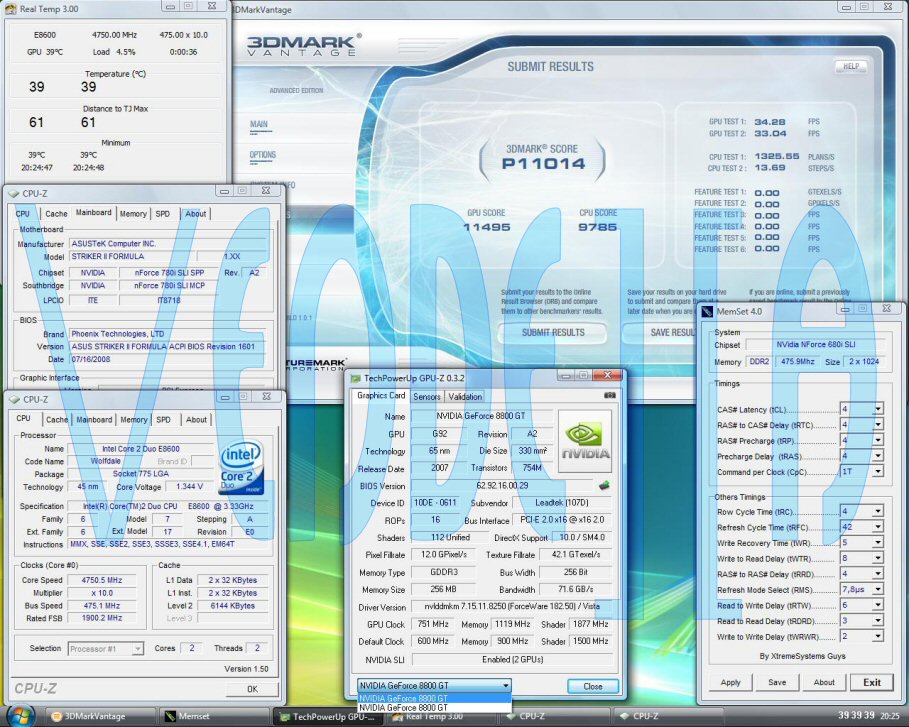The width and height of the screenshot is (909, 727).
Task: Open Mainboard tab in lower CPU-Z window
Action: [x=94, y=419]
